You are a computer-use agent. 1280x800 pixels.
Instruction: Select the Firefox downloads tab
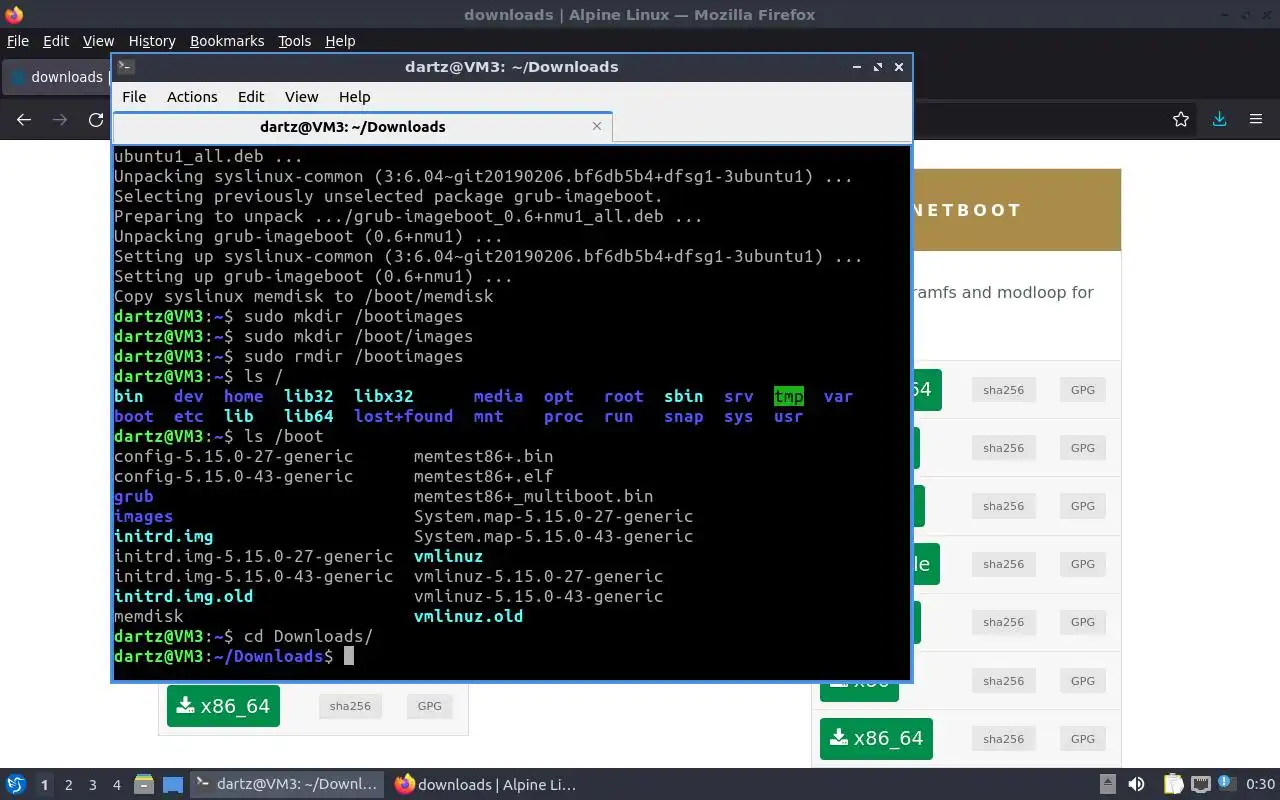click(57, 77)
